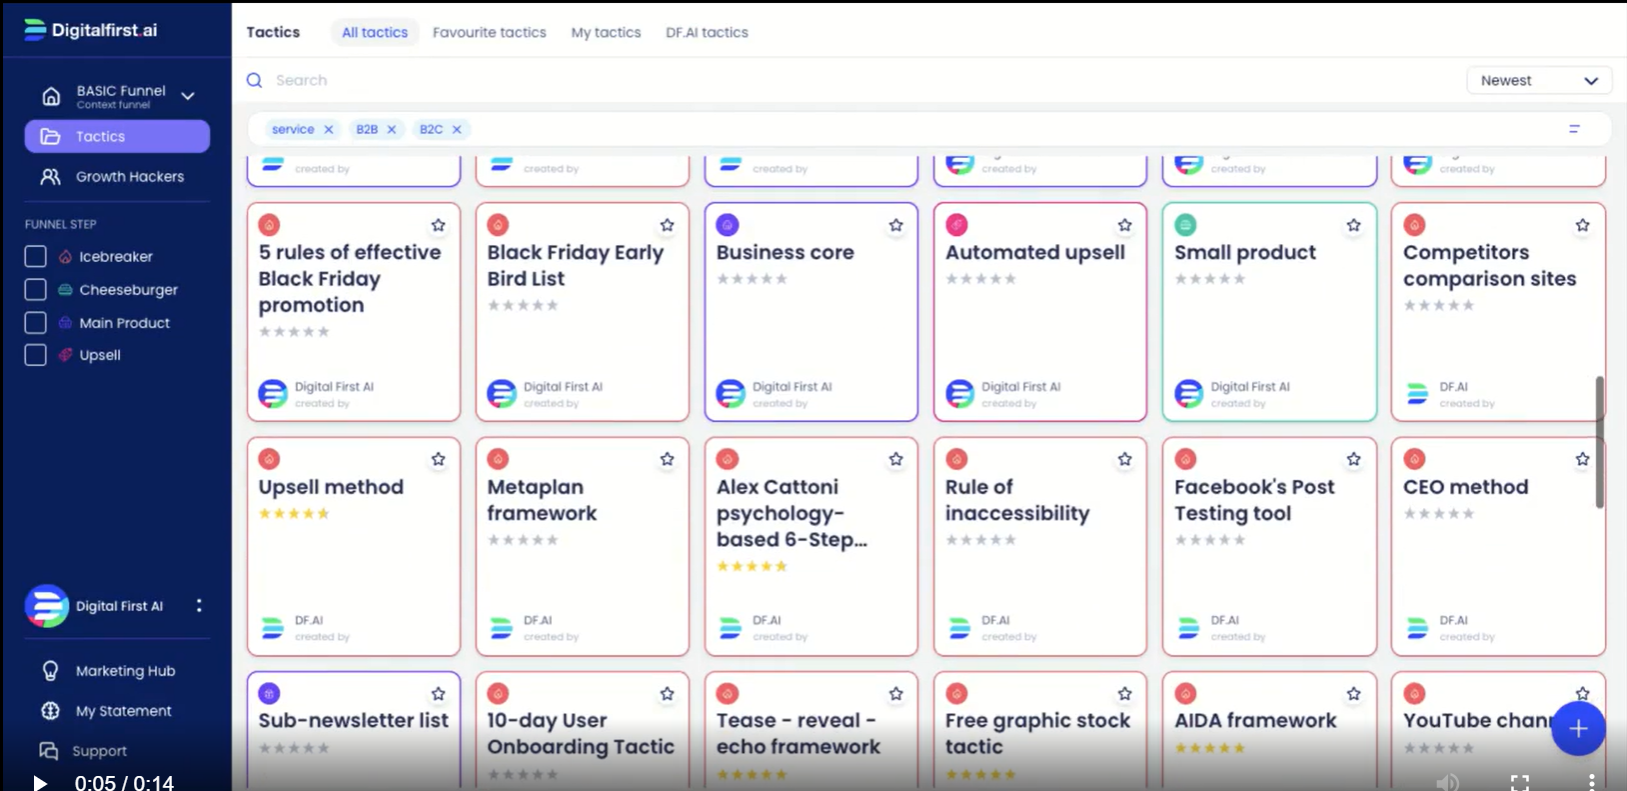Click the search magnifier icon
This screenshot has width=1627, height=791.
click(255, 80)
